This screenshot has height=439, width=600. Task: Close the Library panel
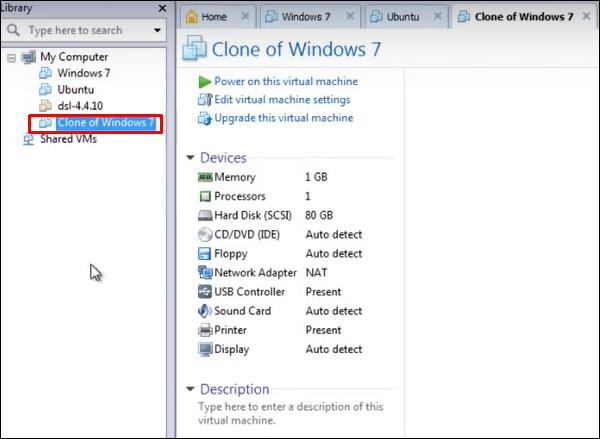[162, 8]
